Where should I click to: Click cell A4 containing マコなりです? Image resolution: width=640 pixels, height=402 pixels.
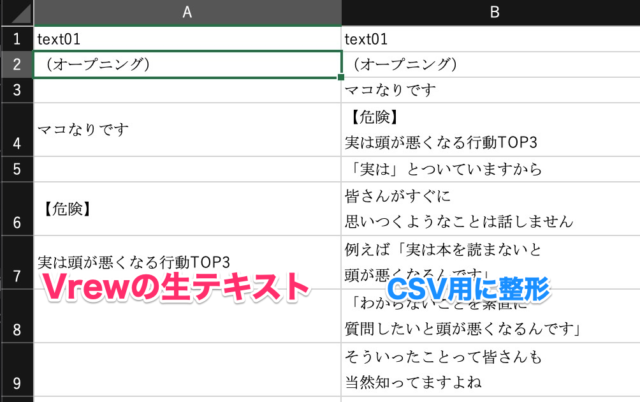pos(187,129)
